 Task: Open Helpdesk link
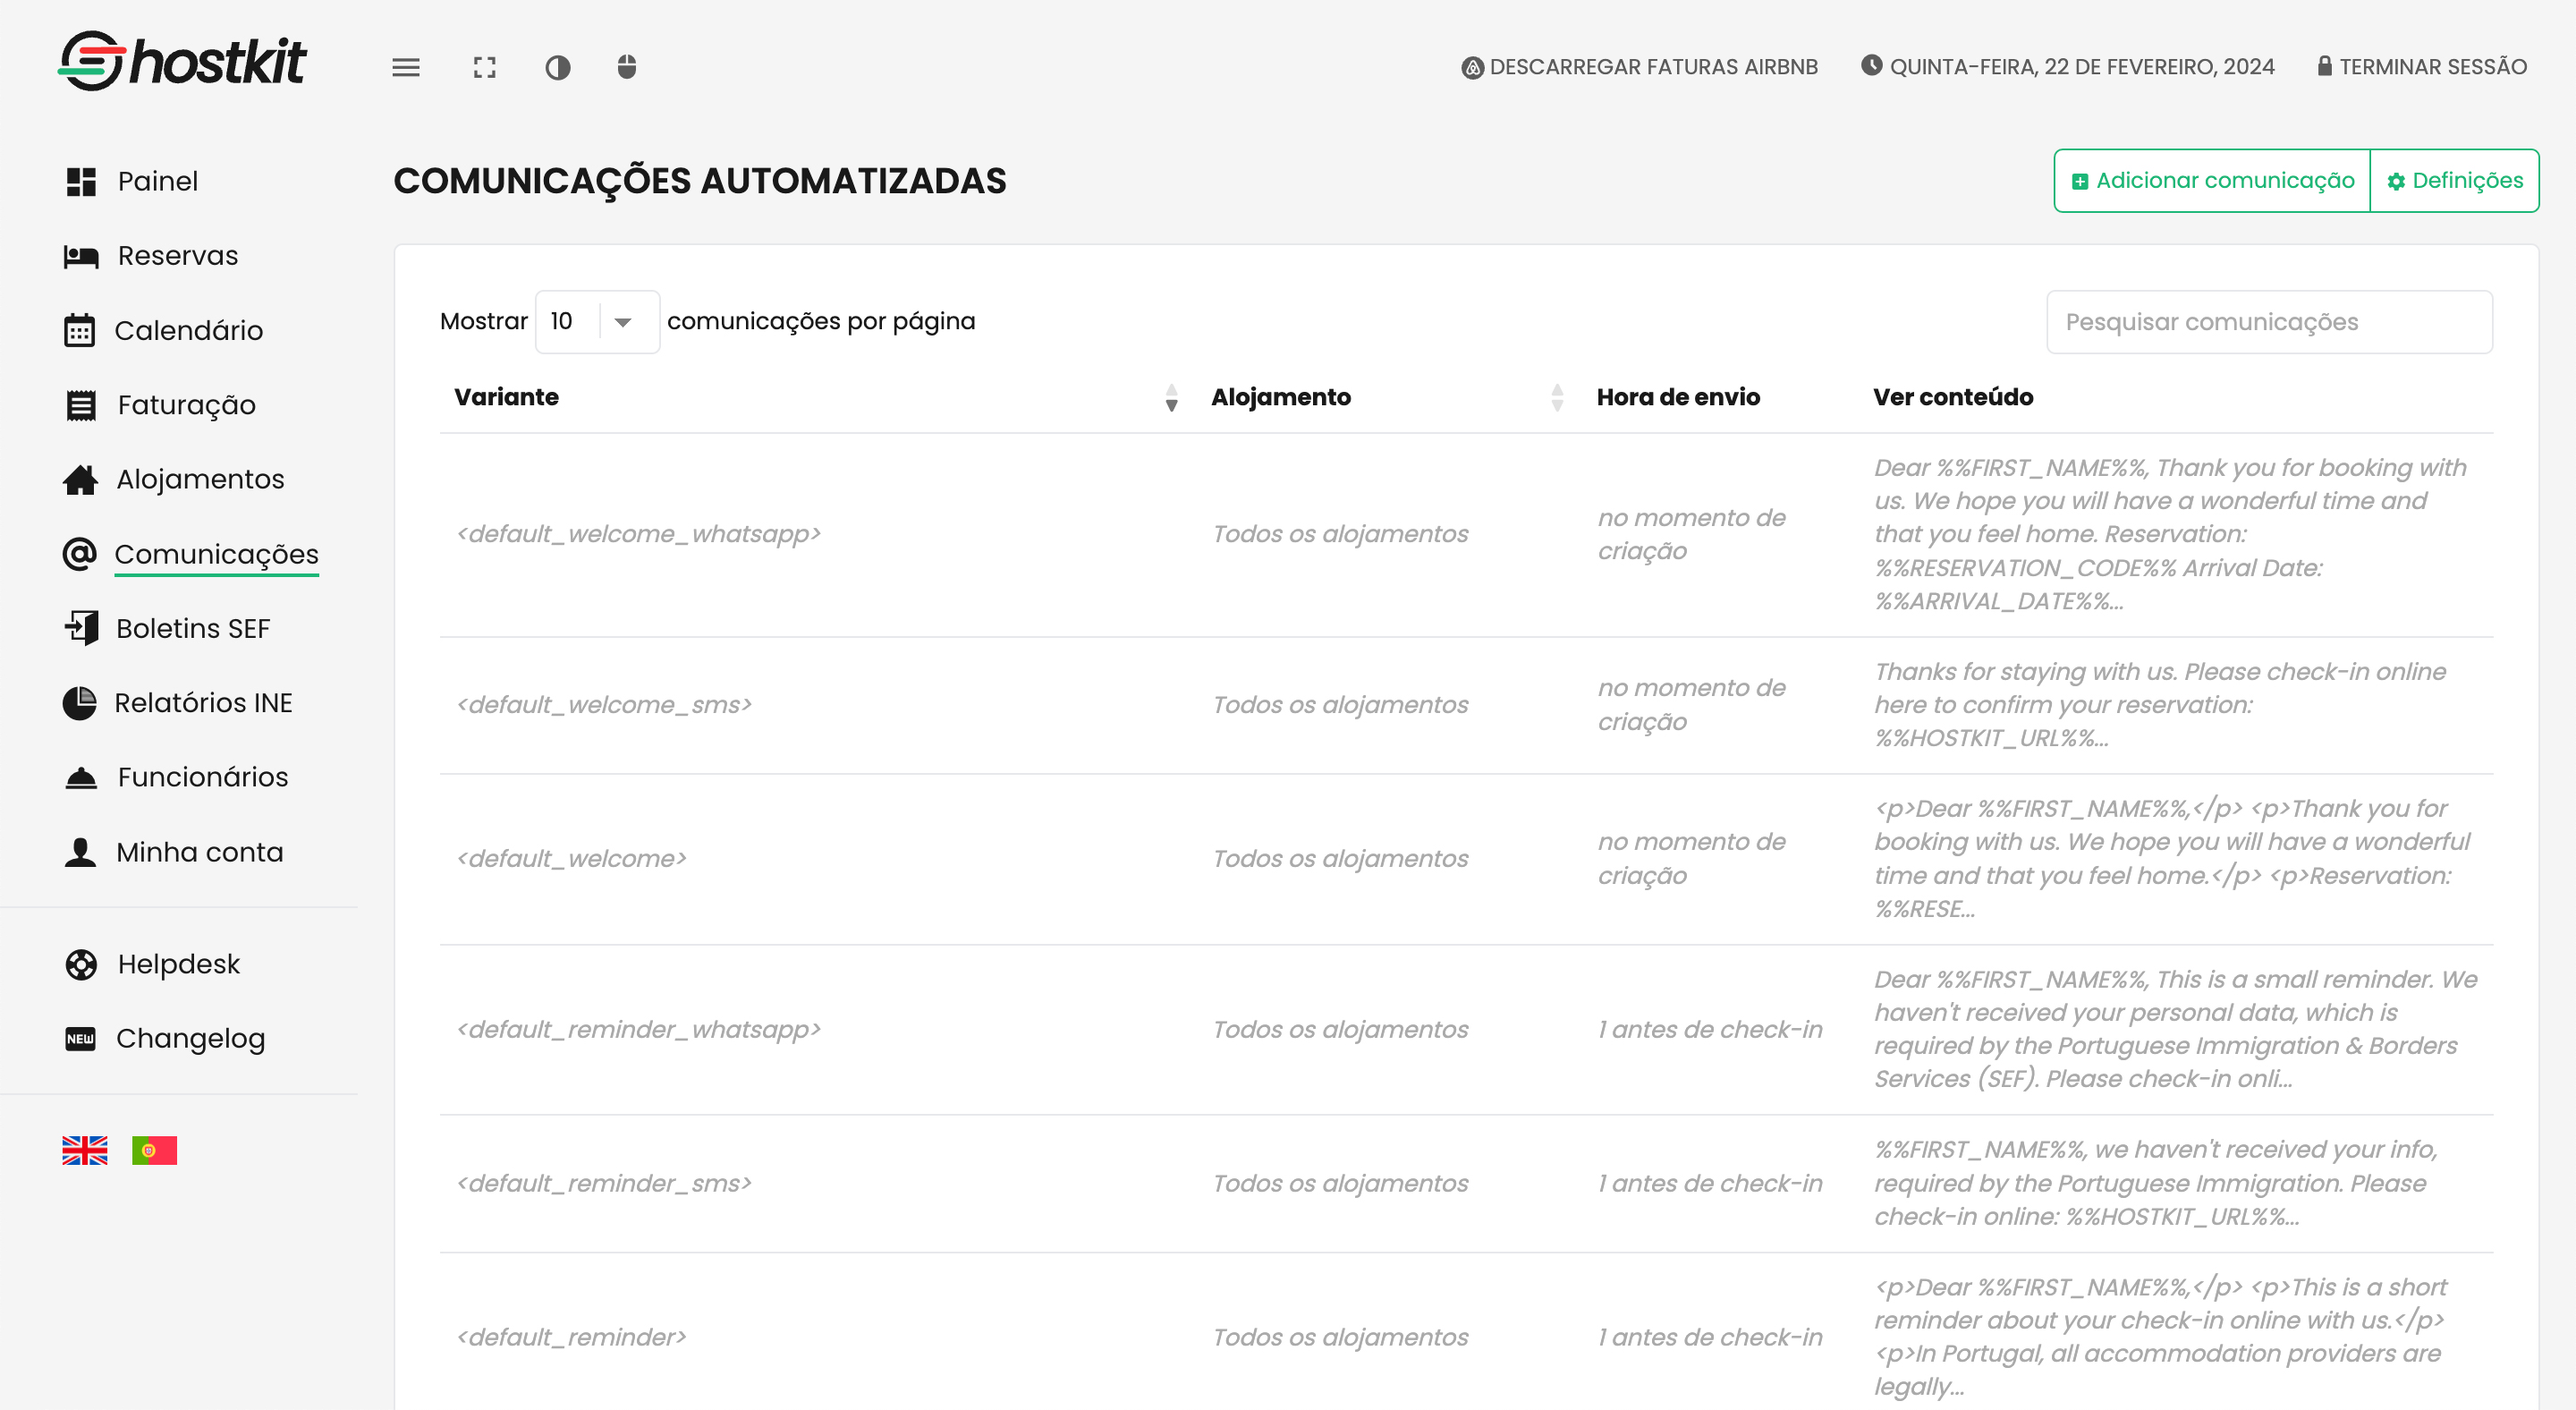point(179,965)
